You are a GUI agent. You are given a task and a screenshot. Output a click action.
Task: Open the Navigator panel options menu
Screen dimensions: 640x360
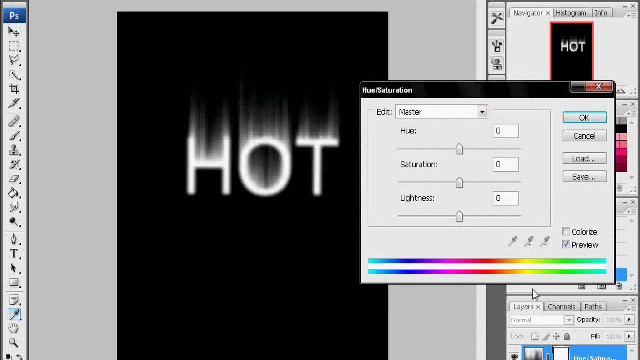click(630, 15)
